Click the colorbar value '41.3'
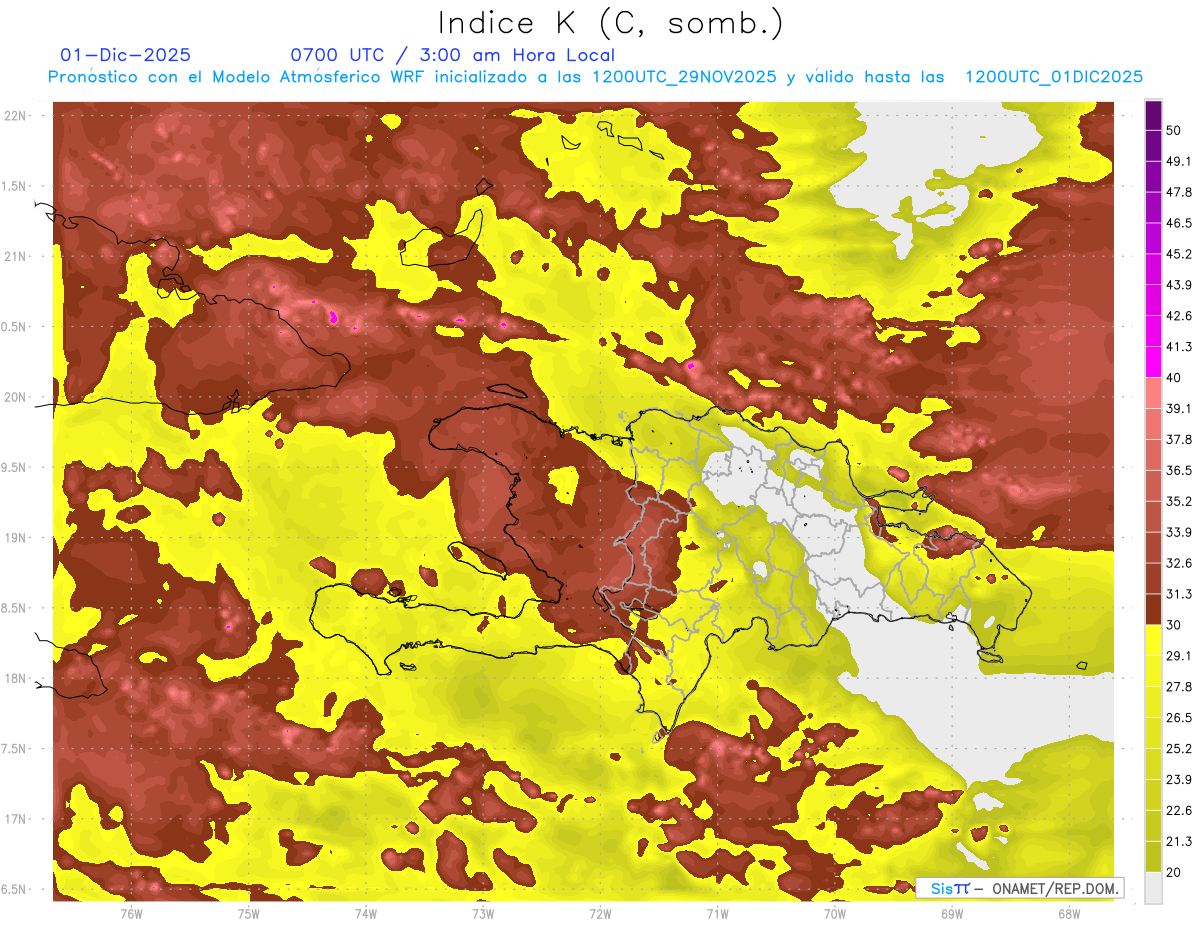1200x927 pixels. (x=1179, y=347)
